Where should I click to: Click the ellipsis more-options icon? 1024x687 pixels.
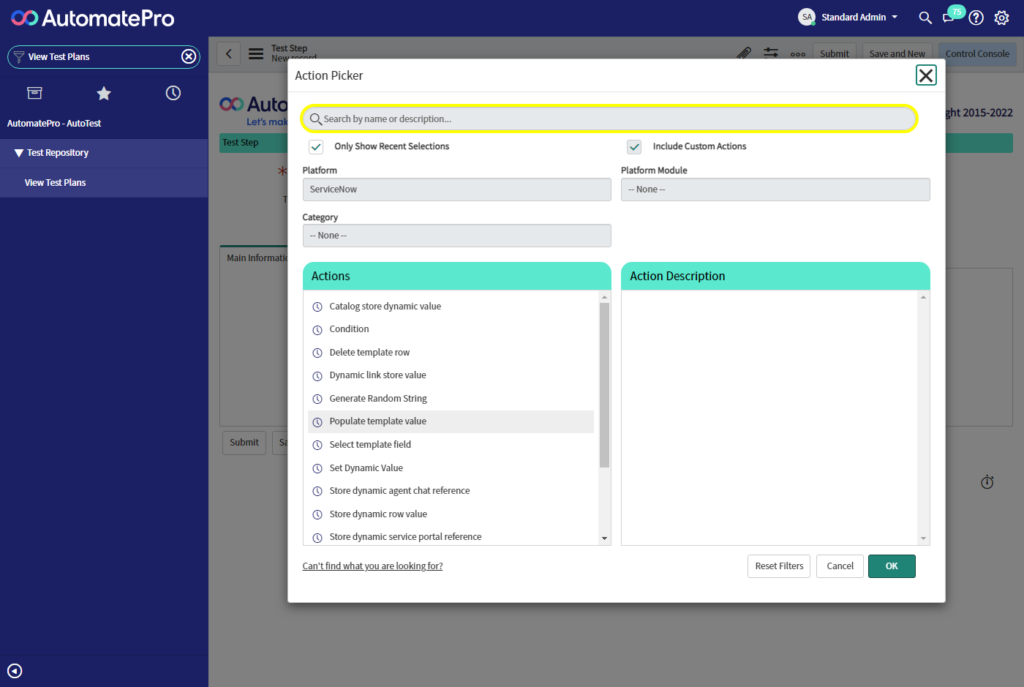click(x=796, y=54)
